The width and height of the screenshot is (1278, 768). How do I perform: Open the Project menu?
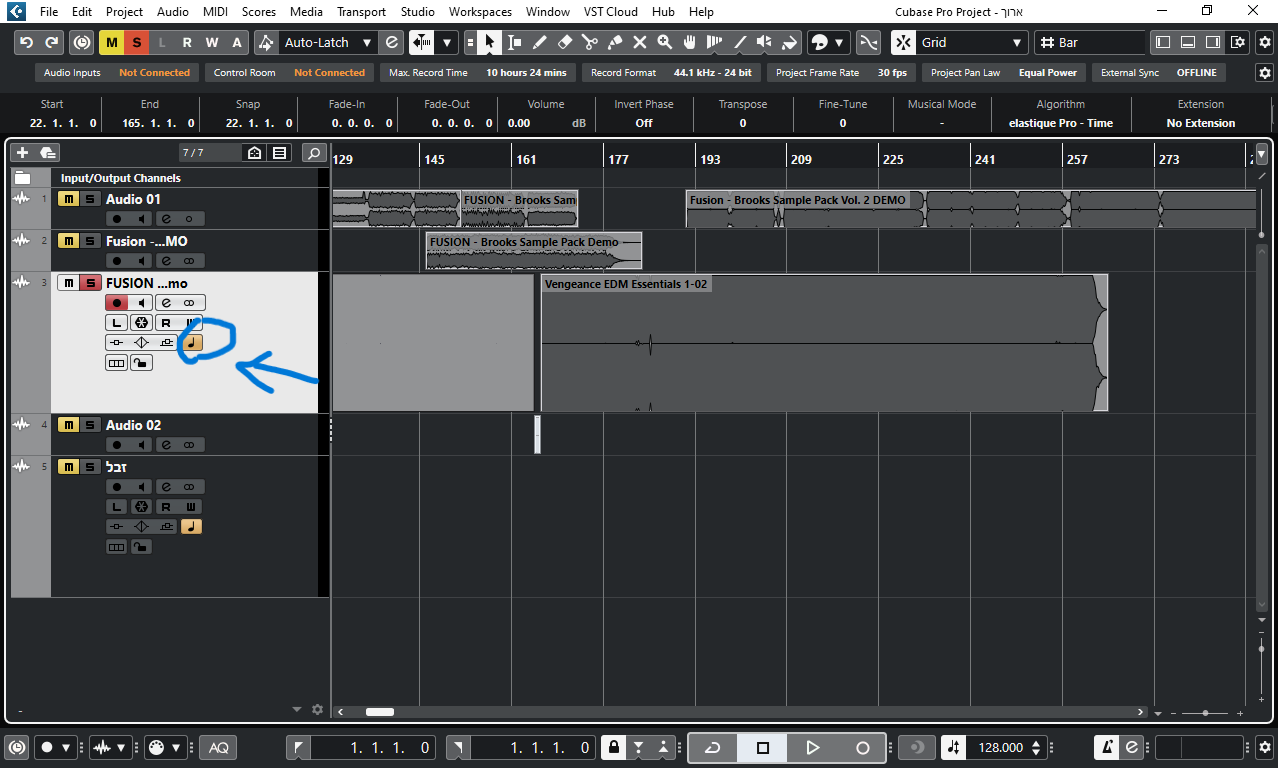tap(124, 12)
